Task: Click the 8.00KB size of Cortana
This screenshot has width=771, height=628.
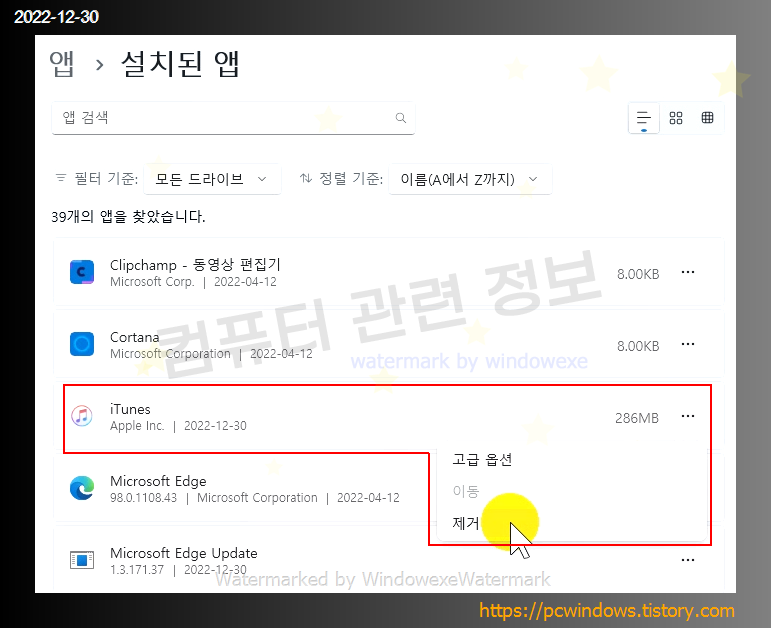Action: point(638,347)
